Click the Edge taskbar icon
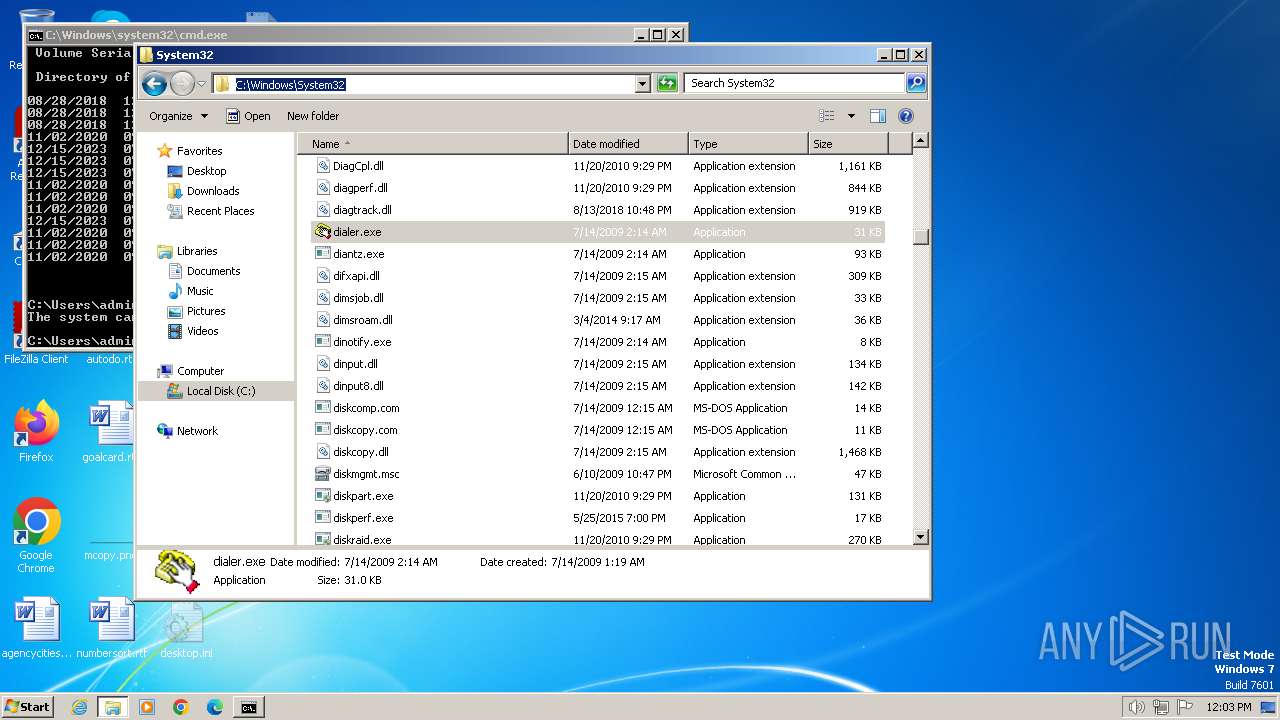Screen dimensions: 1280x720 215,707
